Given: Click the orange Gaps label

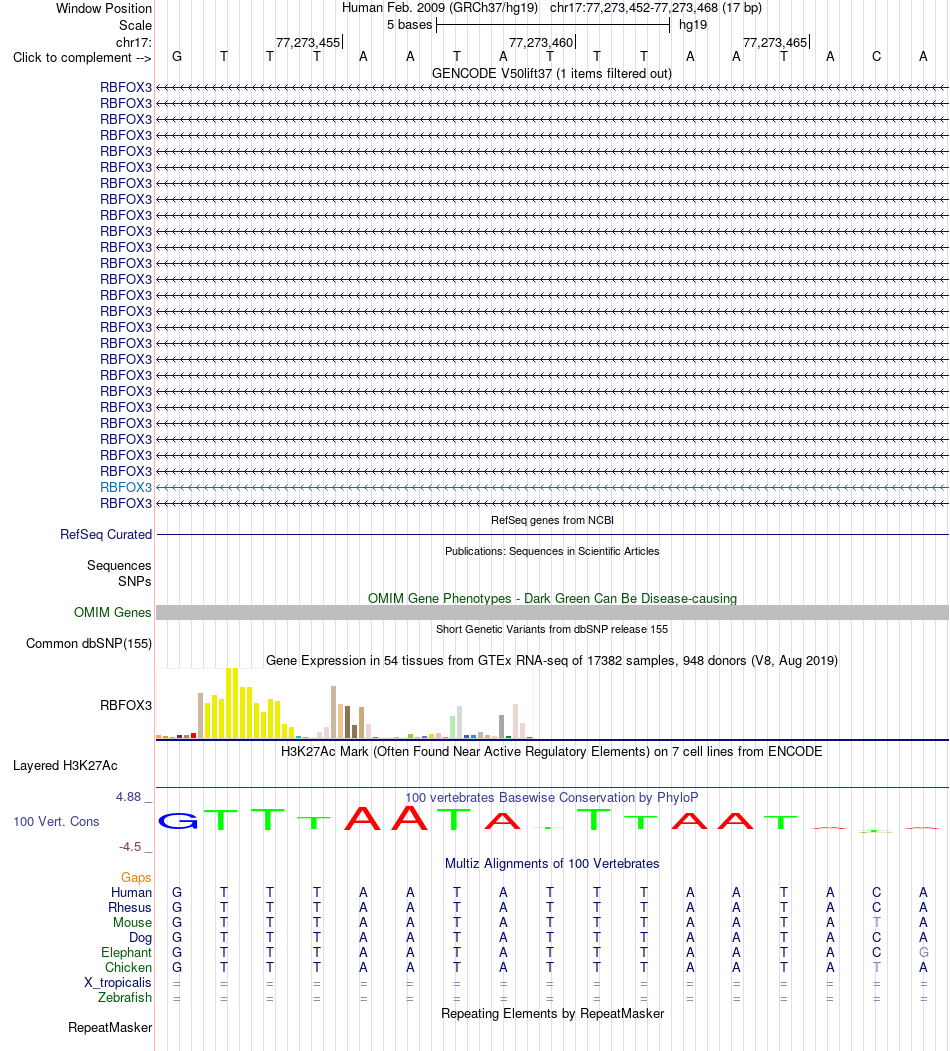Looking at the screenshot, I should pos(136,877).
